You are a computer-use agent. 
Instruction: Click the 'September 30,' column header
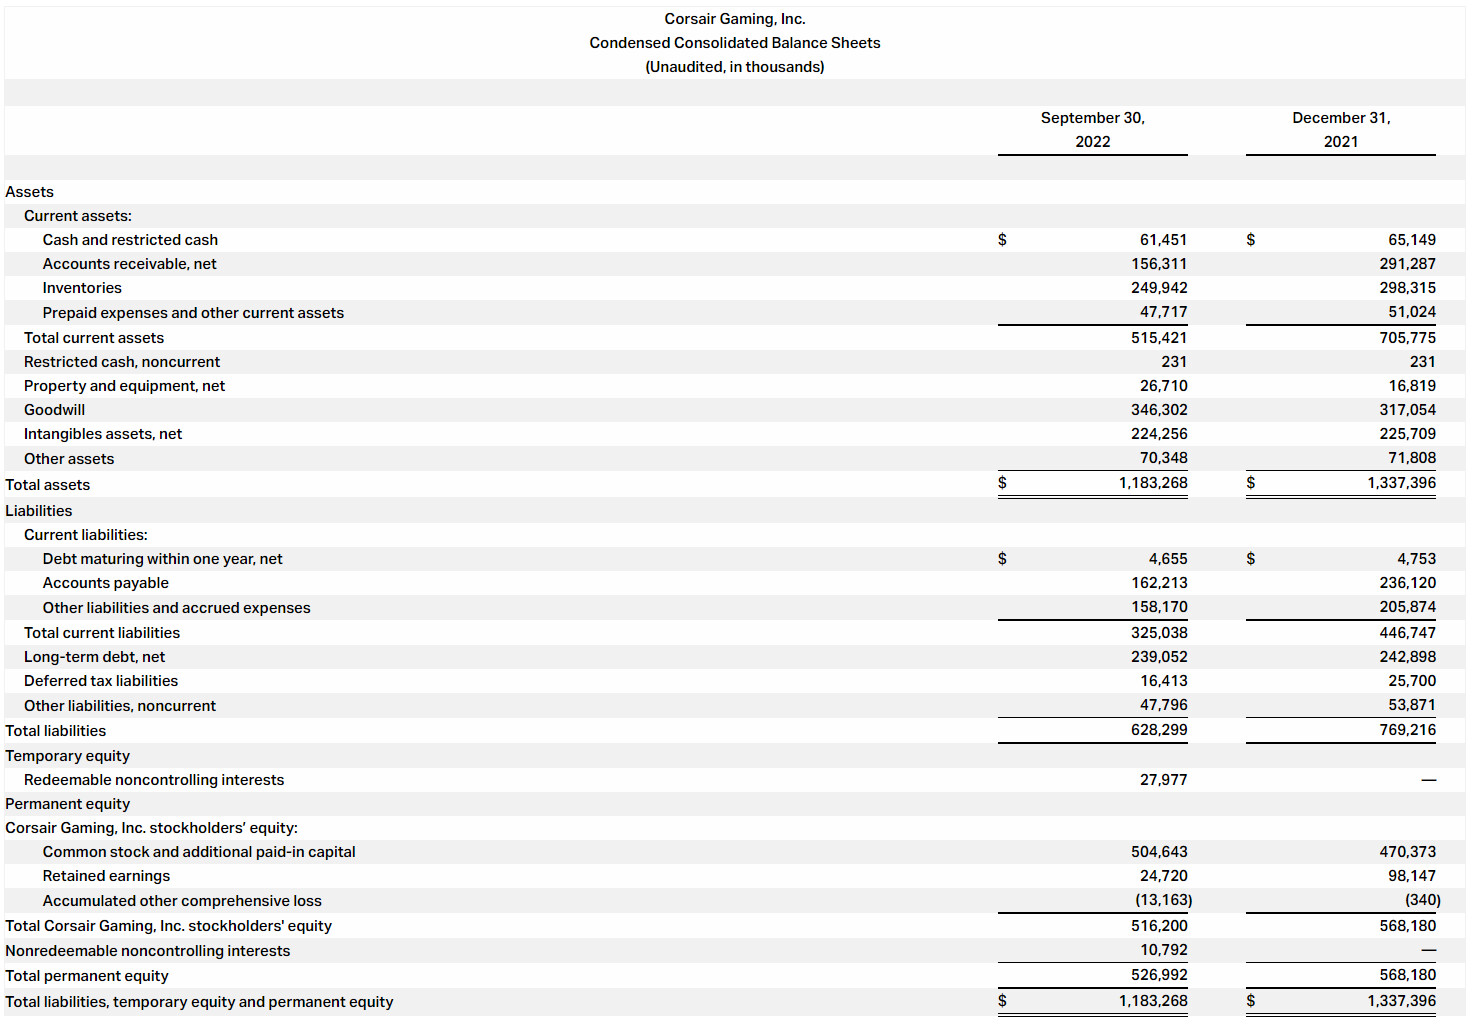1093,118
